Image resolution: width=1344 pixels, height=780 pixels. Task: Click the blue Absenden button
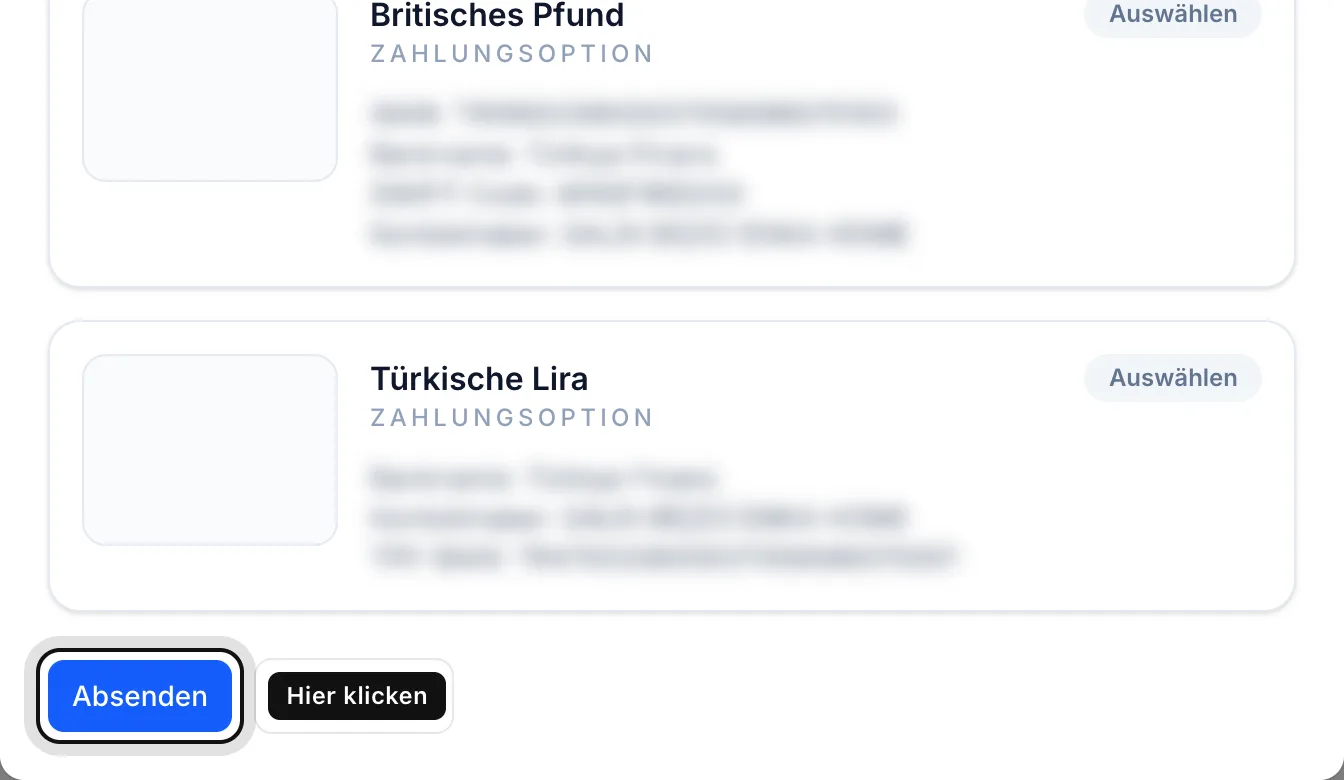140,696
